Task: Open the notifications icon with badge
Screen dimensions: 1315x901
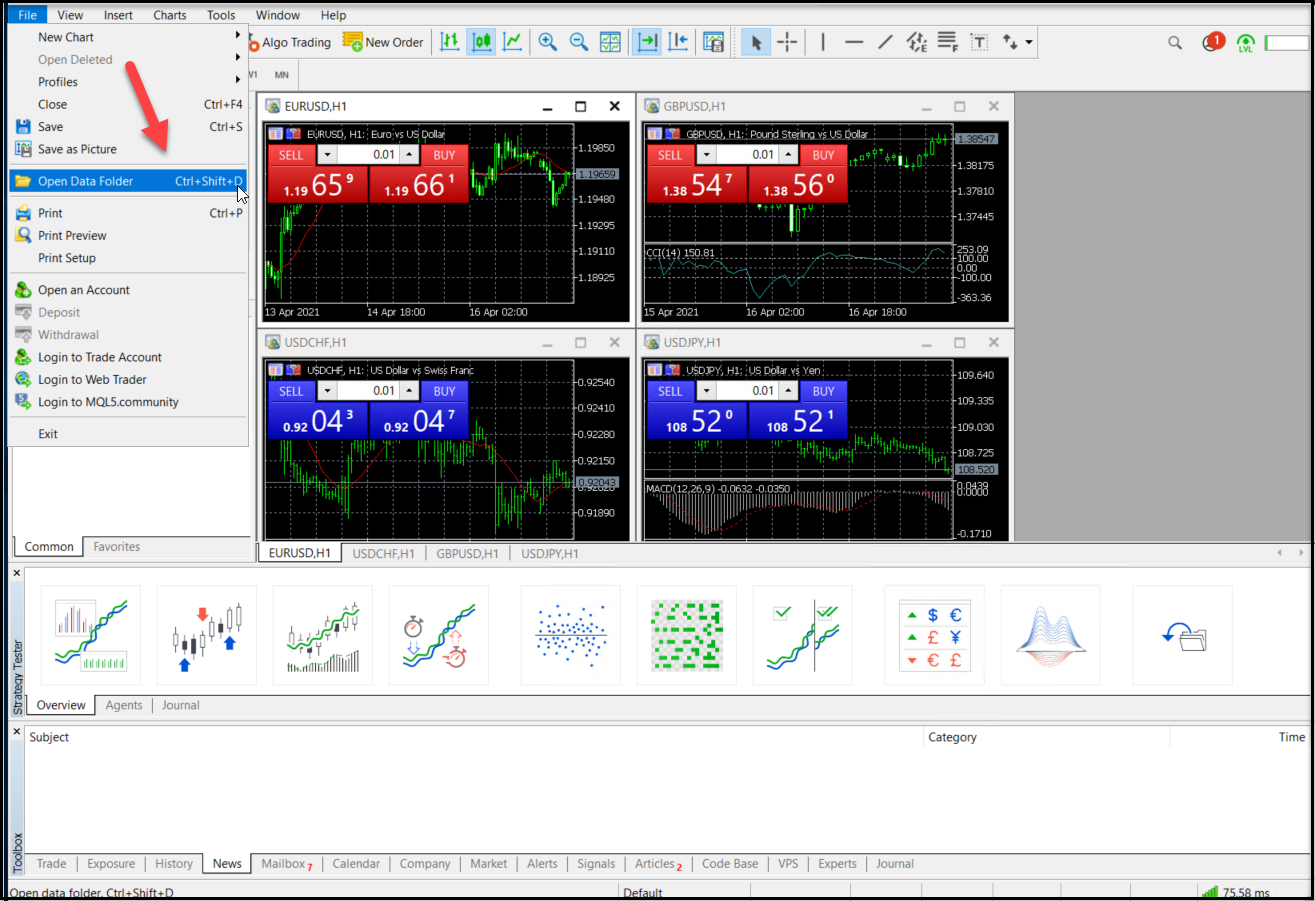Action: [x=1212, y=42]
